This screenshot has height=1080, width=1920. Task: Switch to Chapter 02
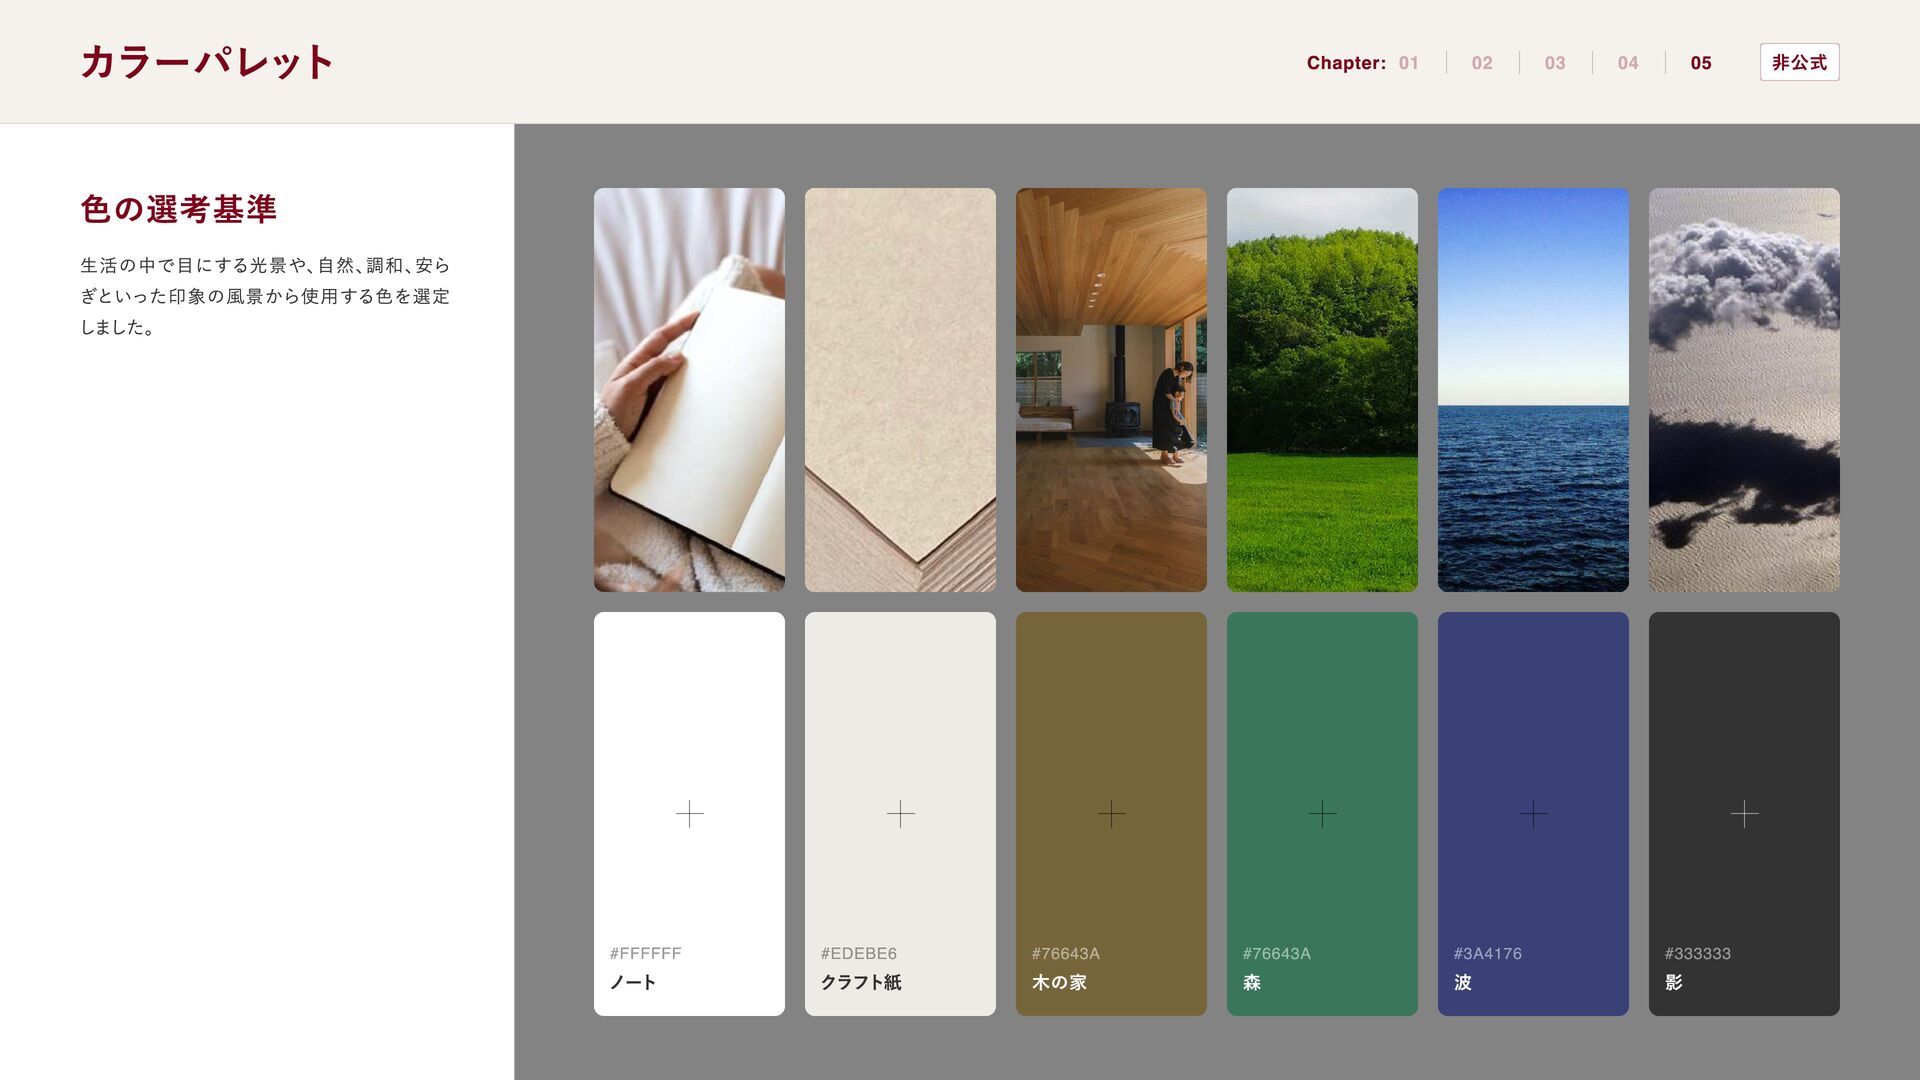tap(1481, 63)
